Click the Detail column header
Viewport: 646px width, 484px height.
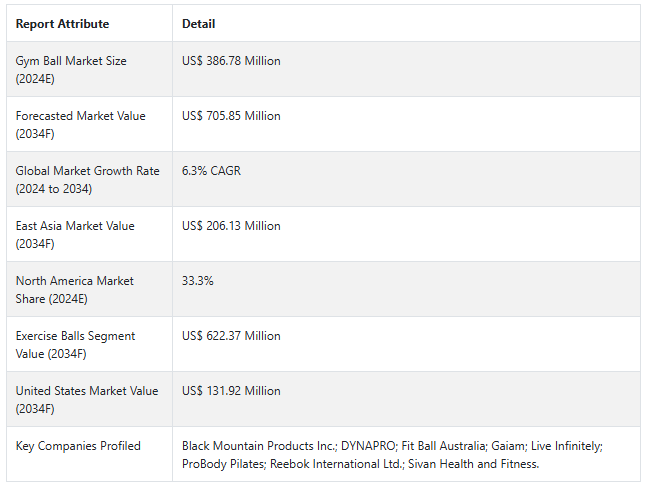click(198, 24)
